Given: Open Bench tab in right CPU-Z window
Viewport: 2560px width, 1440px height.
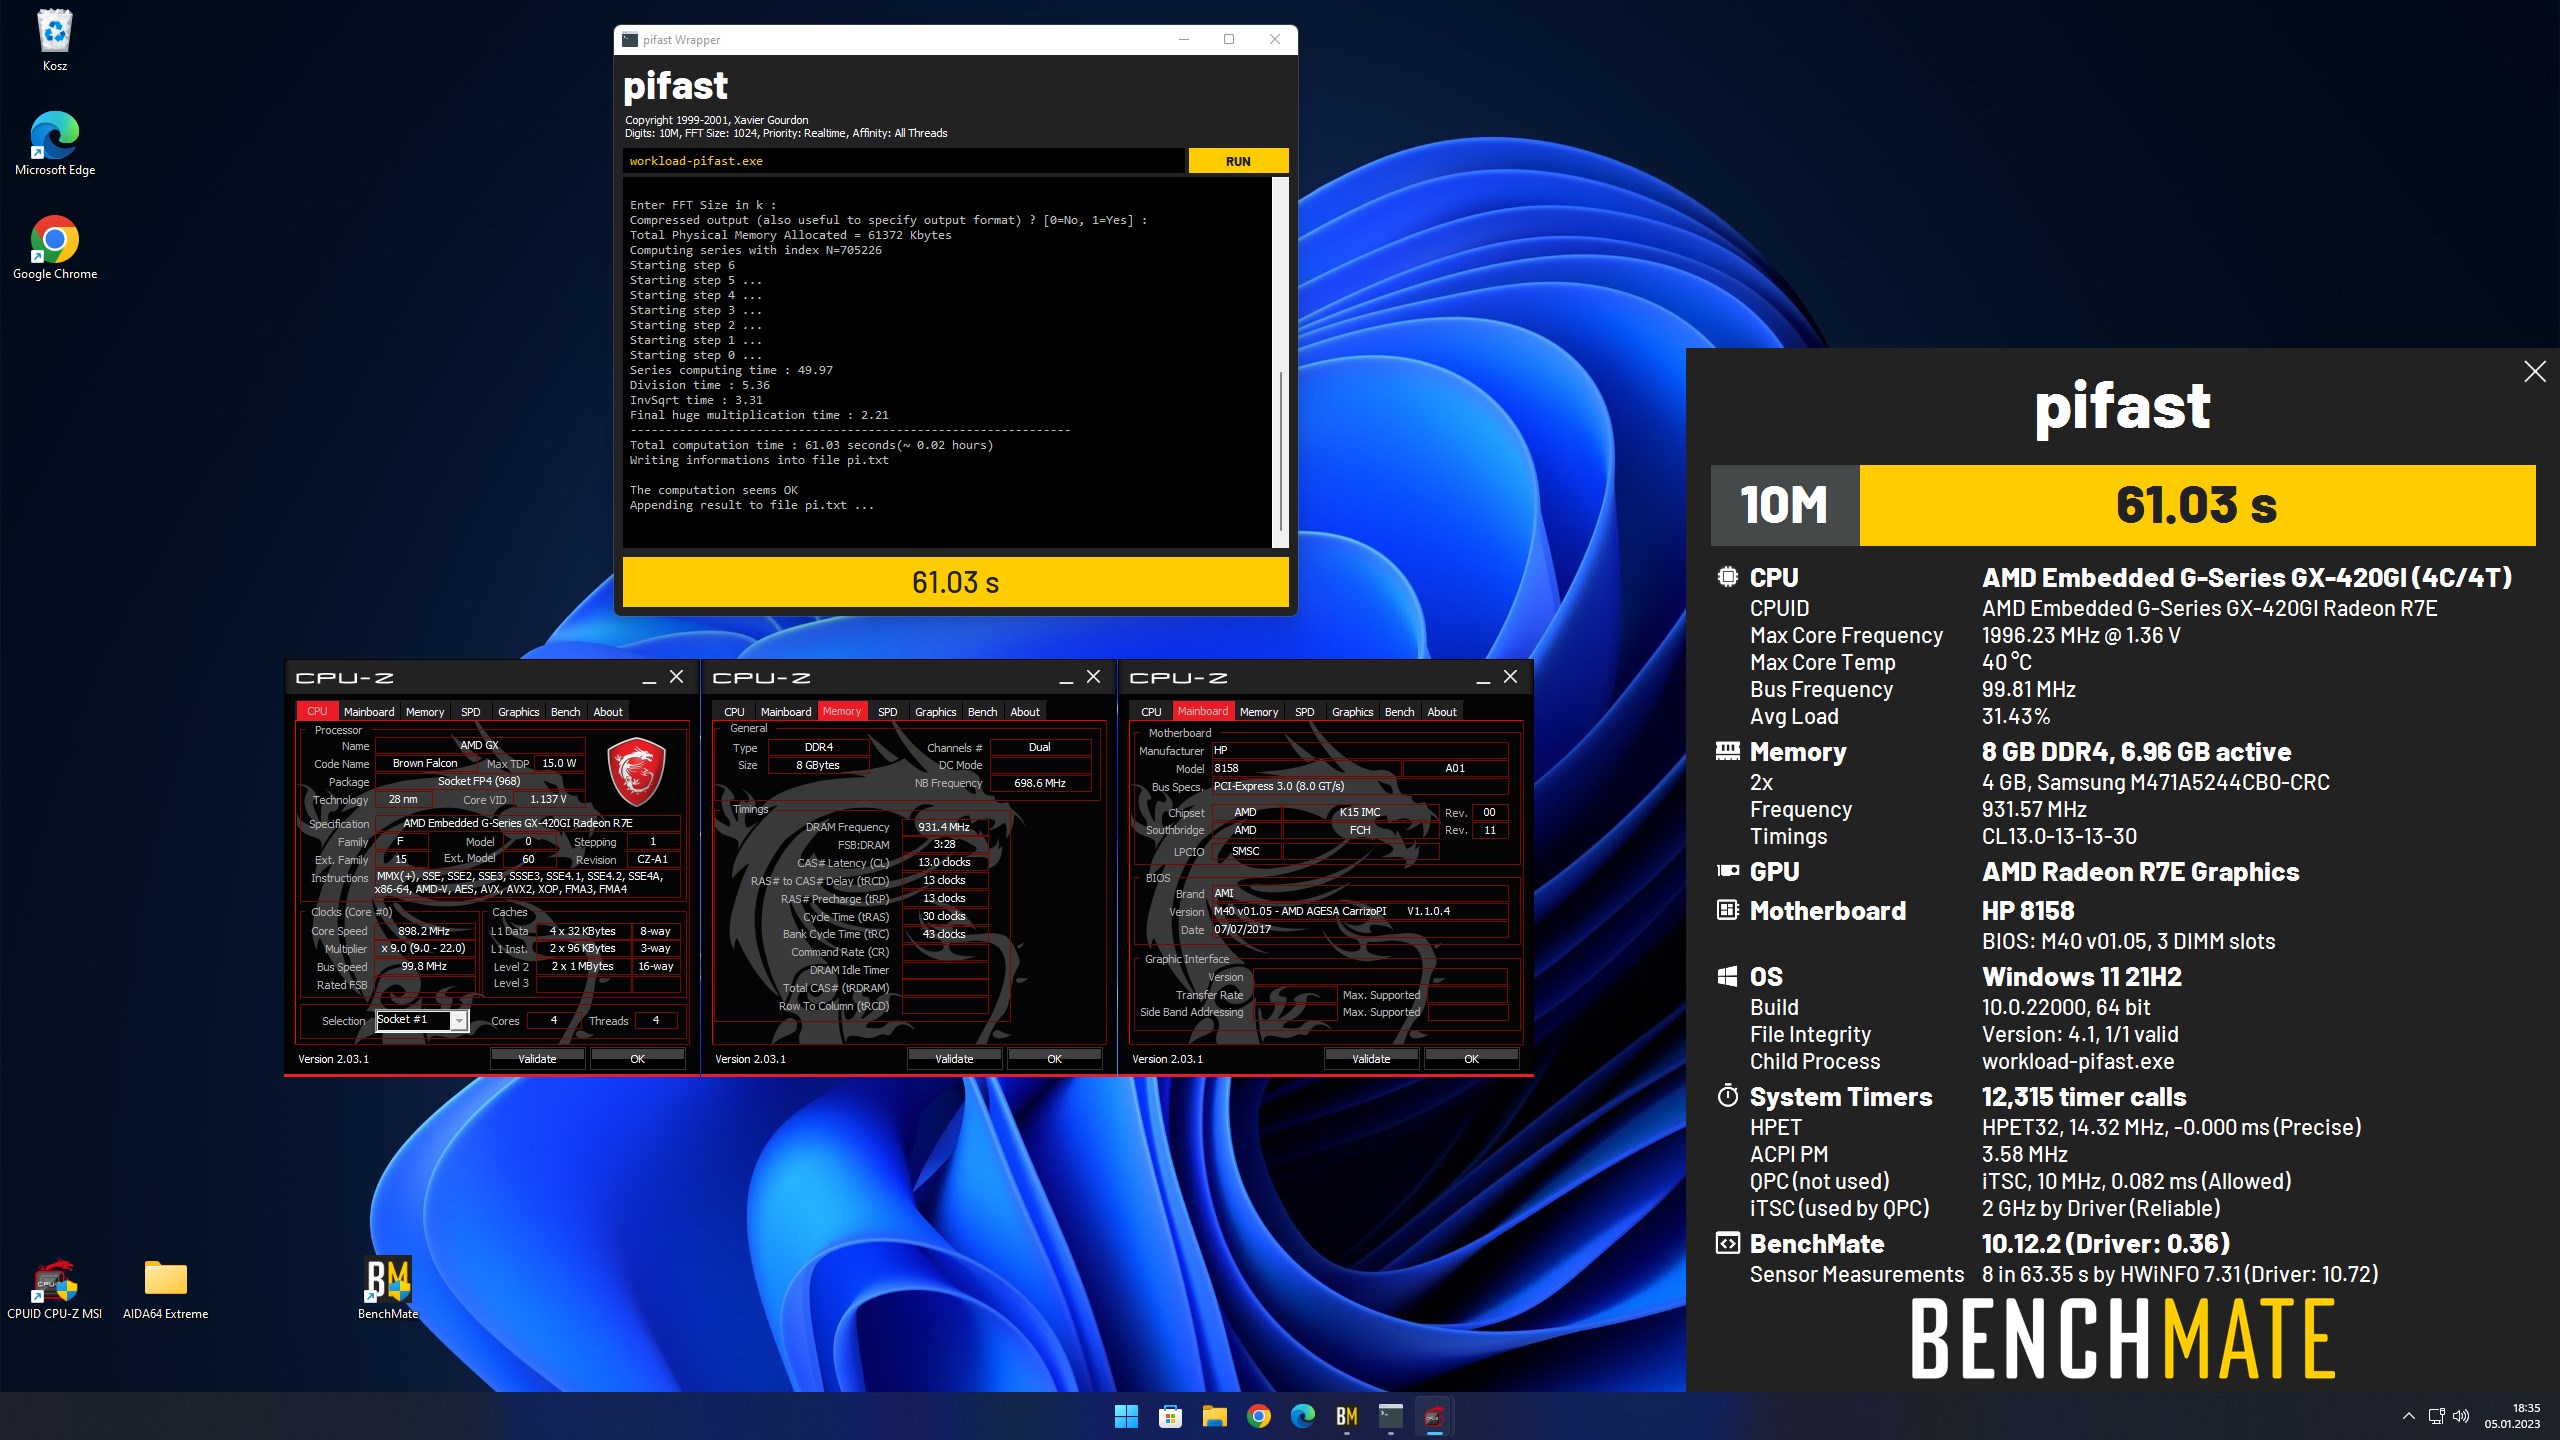Looking at the screenshot, I should (x=1399, y=712).
